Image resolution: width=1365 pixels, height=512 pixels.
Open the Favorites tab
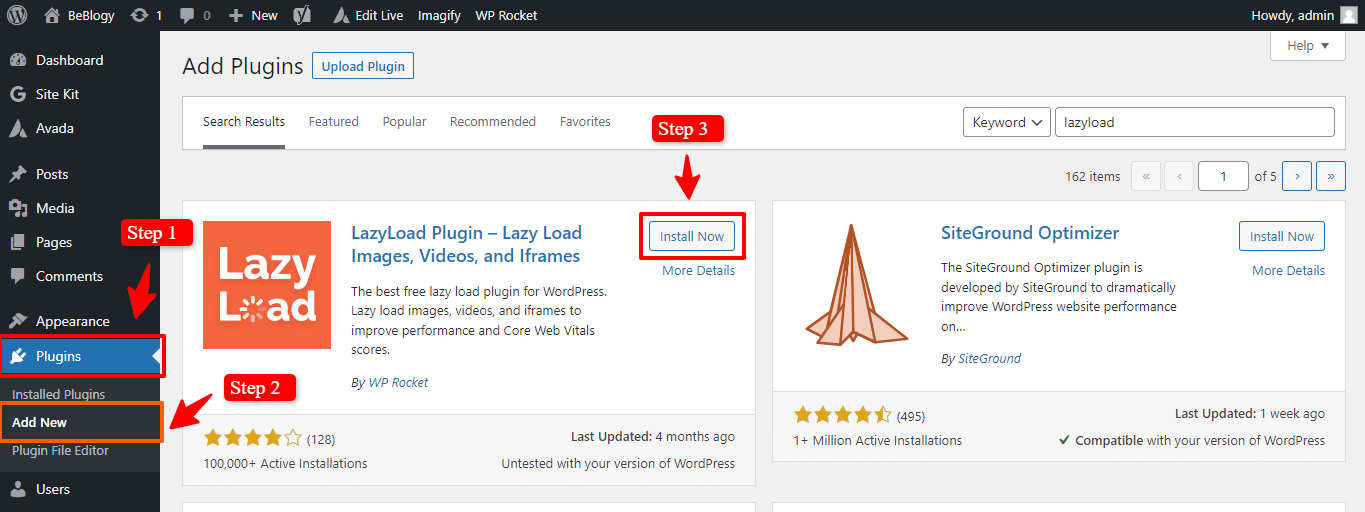(x=585, y=122)
